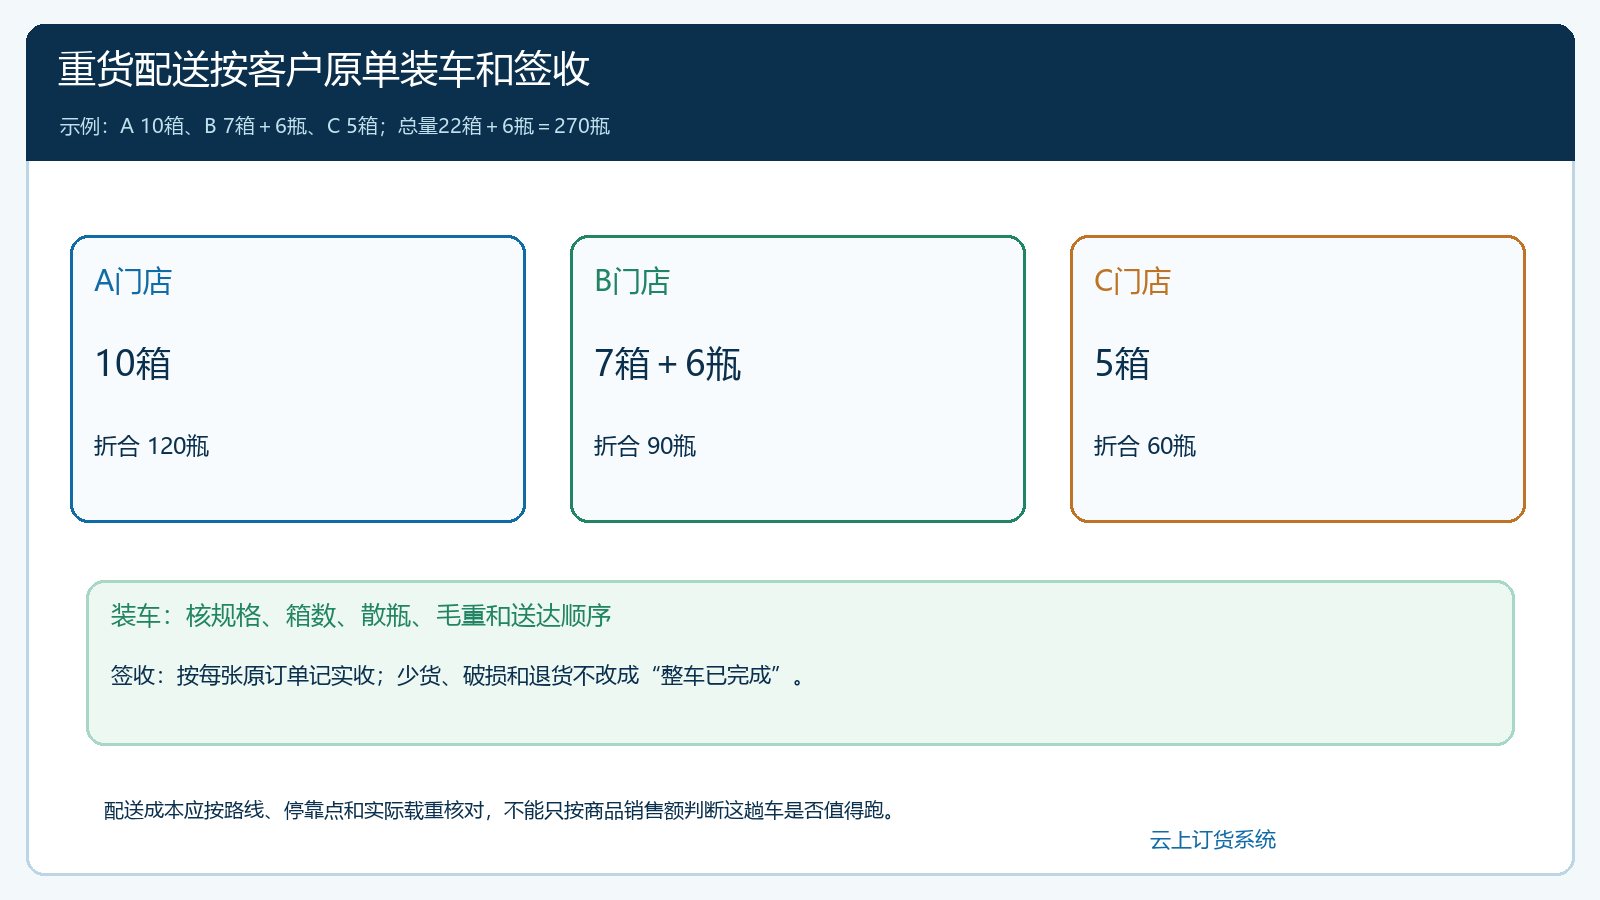Click the example subtitle with 总量22箱

tap(334, 126)
